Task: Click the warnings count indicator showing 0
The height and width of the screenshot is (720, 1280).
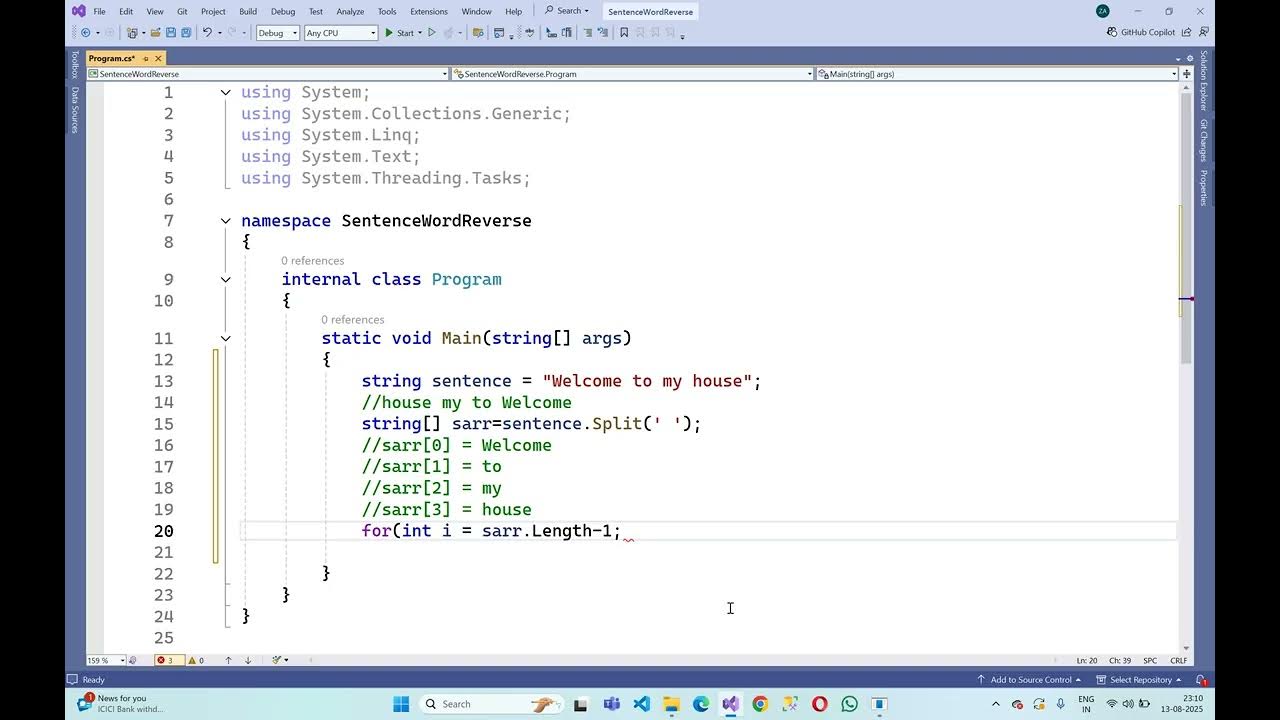Action: pyautogui.click(x=196, y=660)
